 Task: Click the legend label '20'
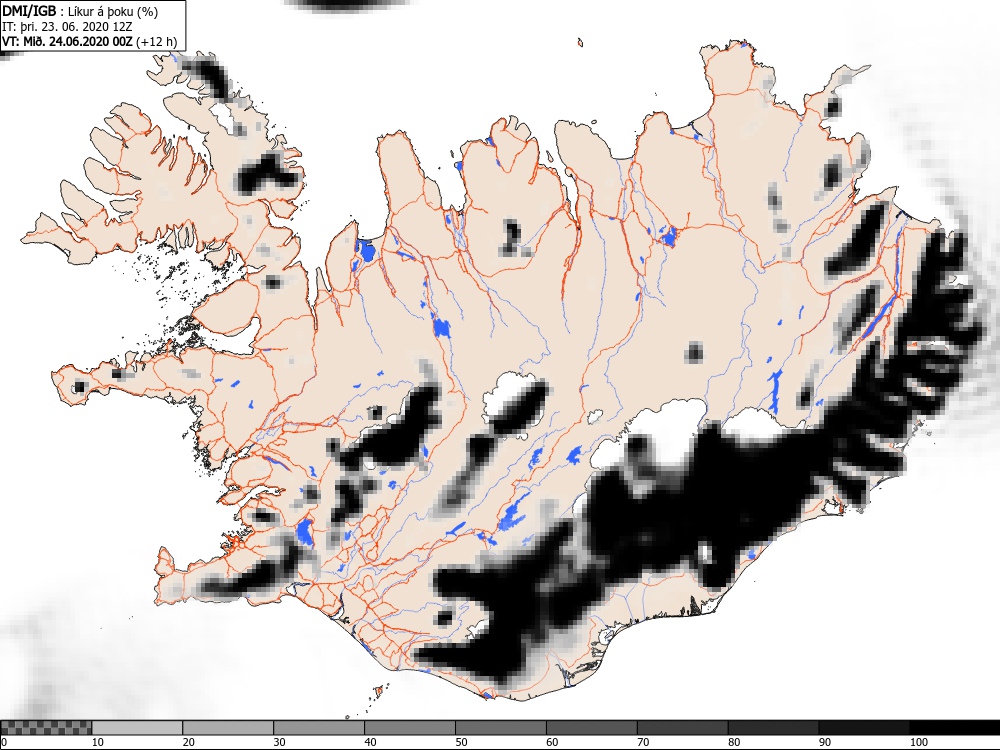(188, 742)
